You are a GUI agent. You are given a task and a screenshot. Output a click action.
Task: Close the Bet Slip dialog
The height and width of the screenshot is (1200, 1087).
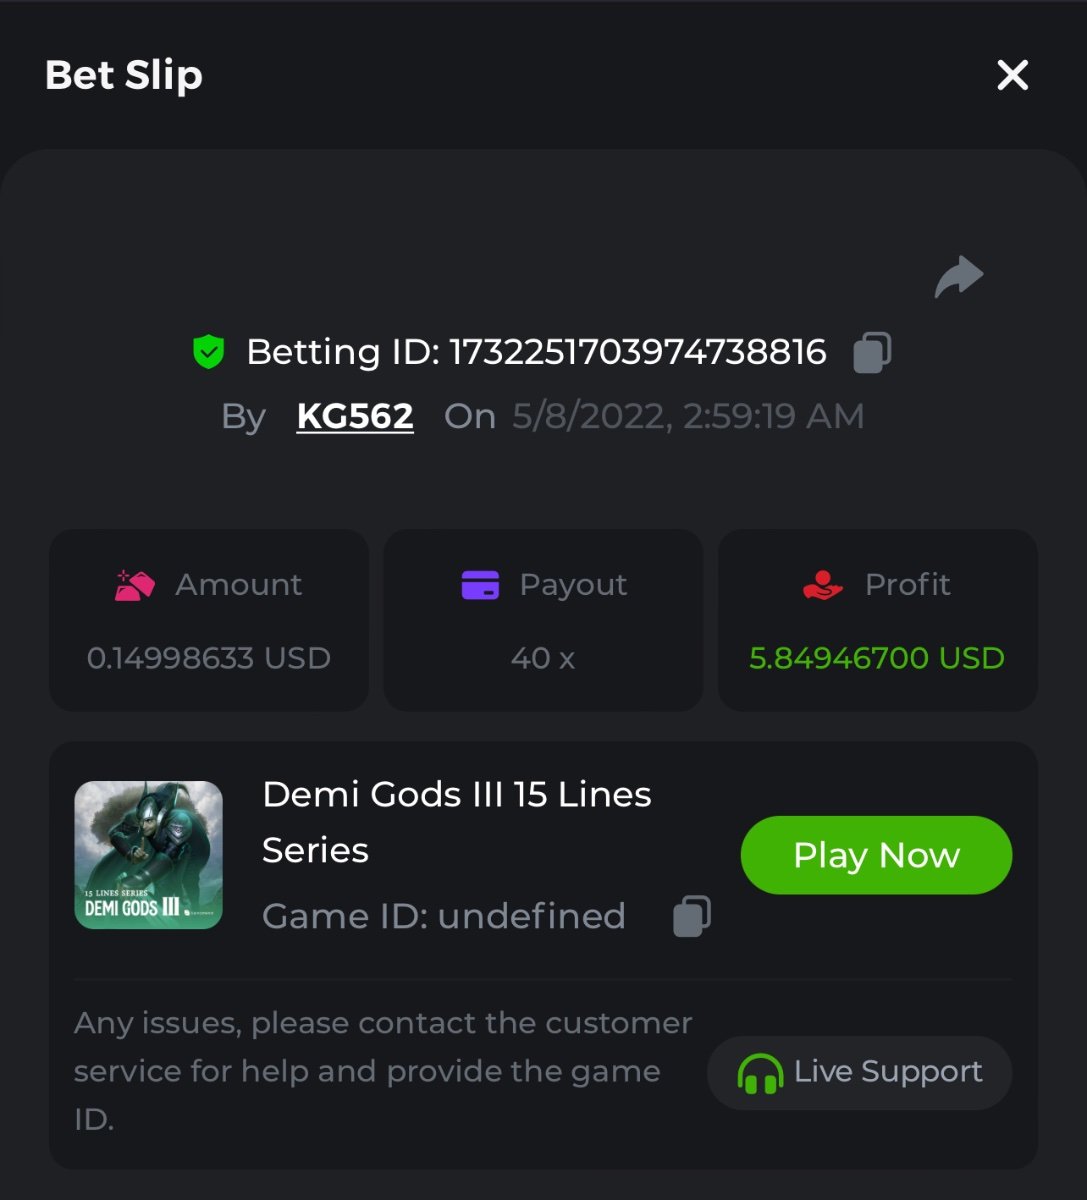point(1012,75)
